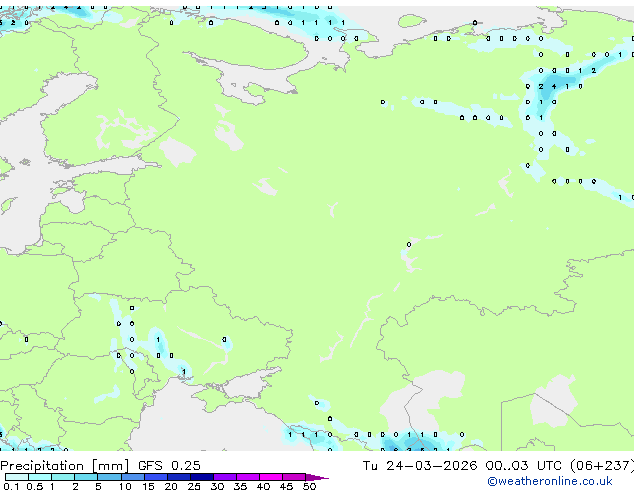Screen dimensions: 634x490
Task: Click the 'Tu 24-03-2026' date text
Action: (x=420, y=465)
